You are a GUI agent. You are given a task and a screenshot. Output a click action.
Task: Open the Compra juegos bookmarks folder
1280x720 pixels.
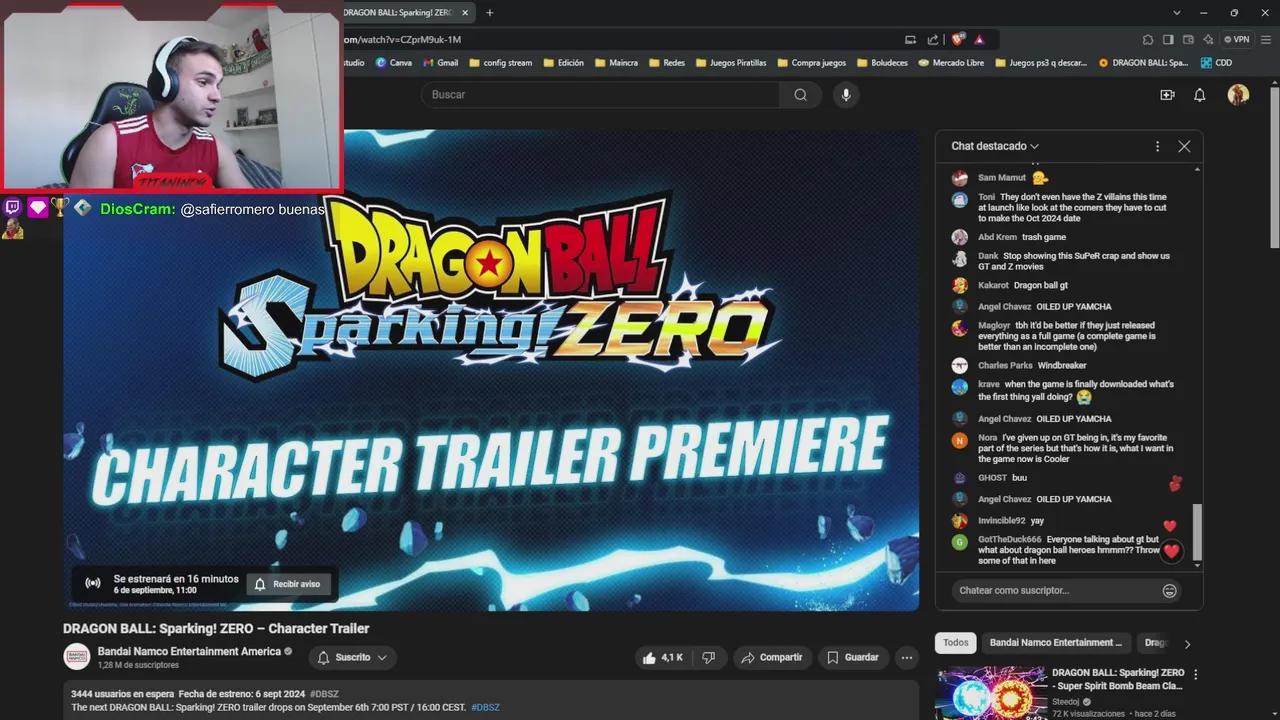pos(811,63)
